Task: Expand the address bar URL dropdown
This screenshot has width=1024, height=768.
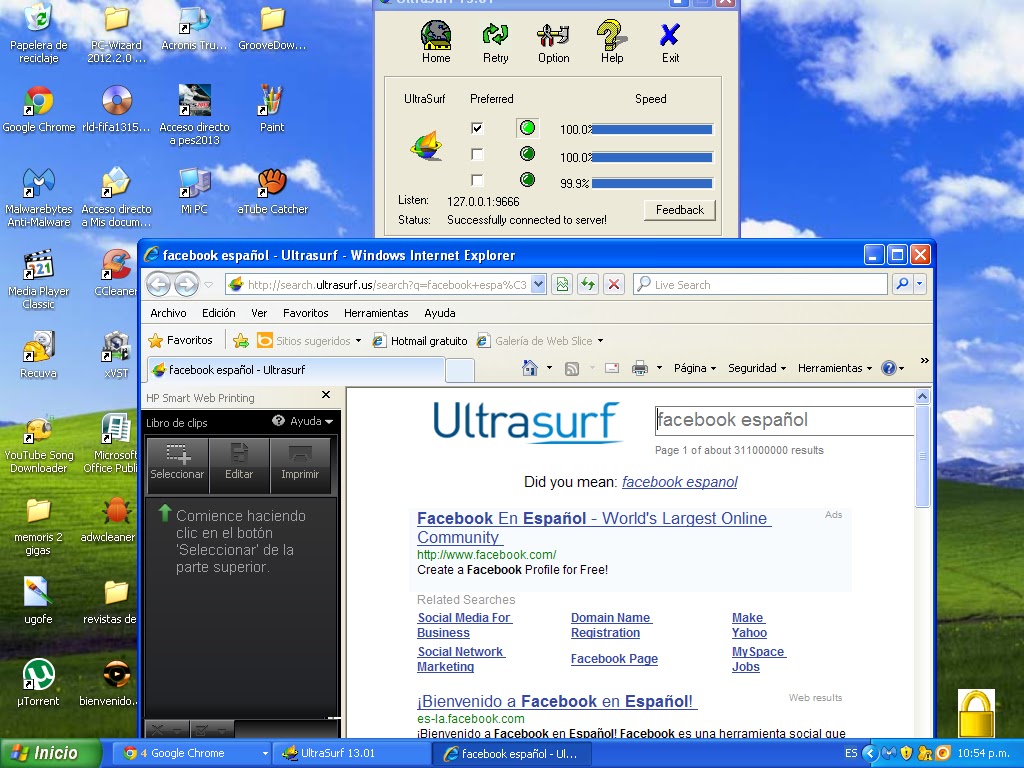Action: (538, 285)
